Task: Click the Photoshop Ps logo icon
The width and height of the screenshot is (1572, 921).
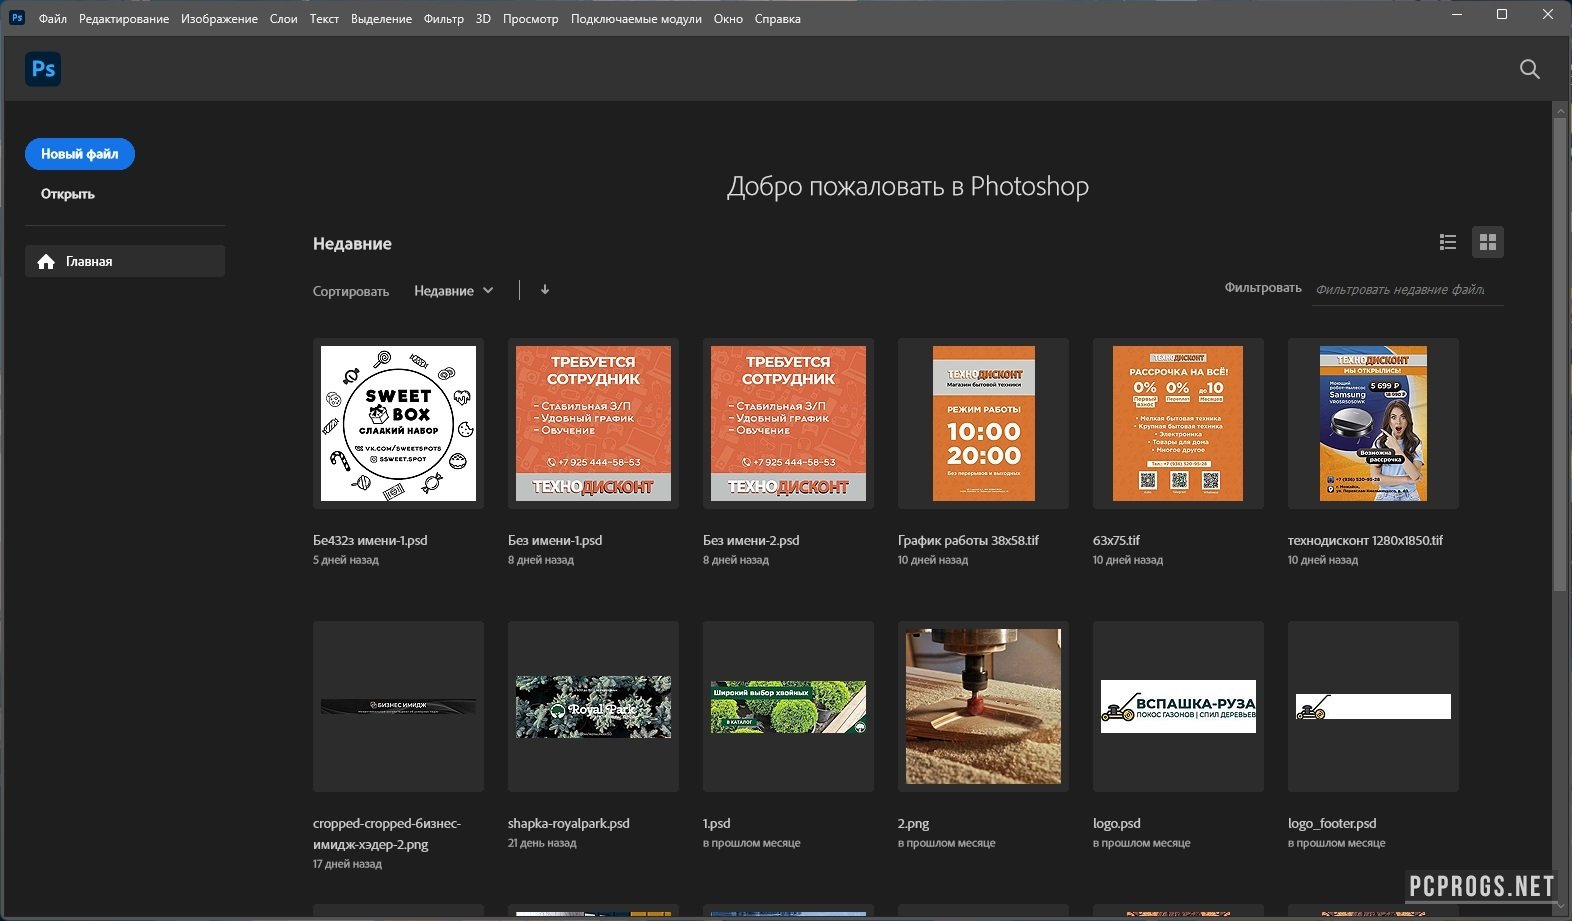Action: tap(43, 69)
